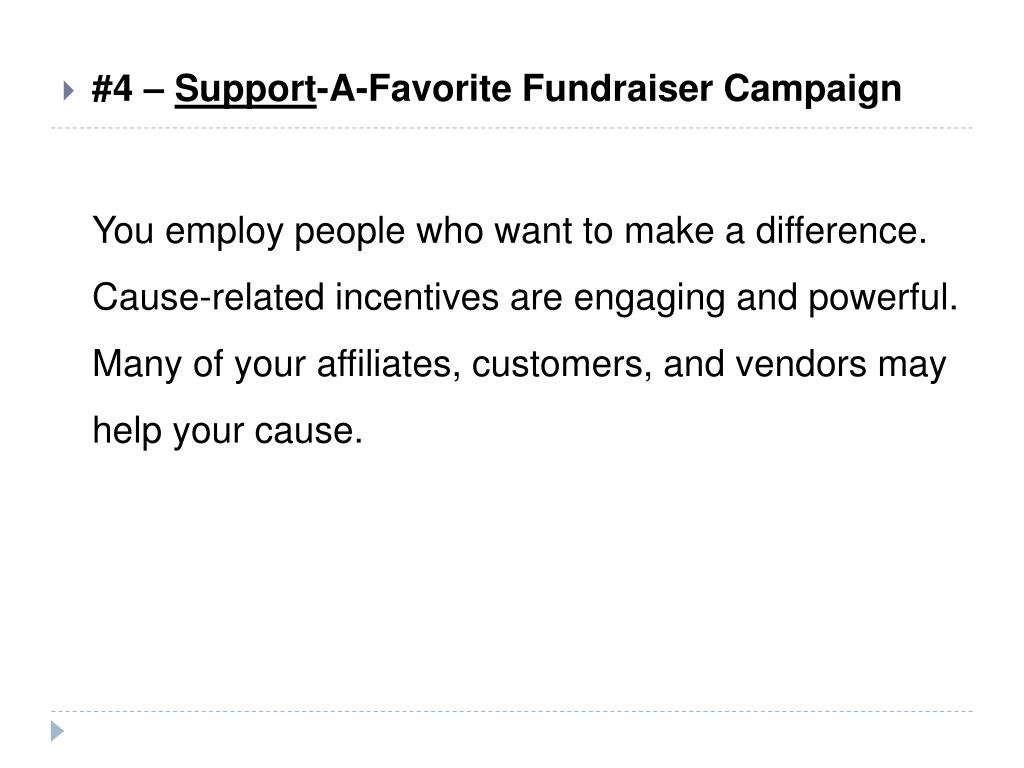The image size is (1024, 768).
Task: Click the last line help your cause
Action: 227,431
